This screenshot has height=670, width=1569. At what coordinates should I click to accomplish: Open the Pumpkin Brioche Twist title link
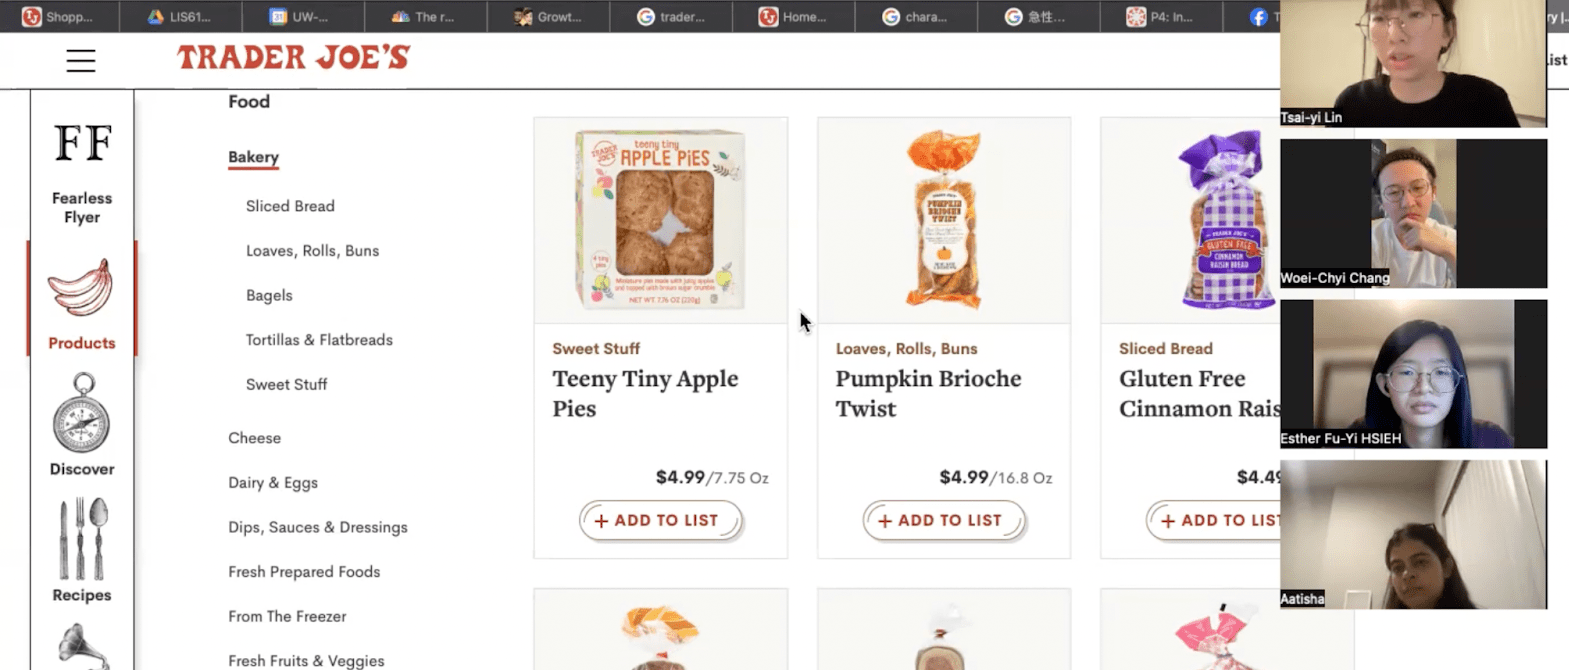928,393
